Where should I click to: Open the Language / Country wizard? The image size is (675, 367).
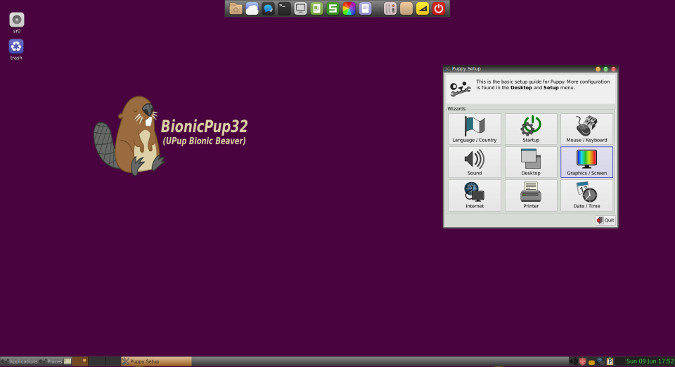coord(474,129)
